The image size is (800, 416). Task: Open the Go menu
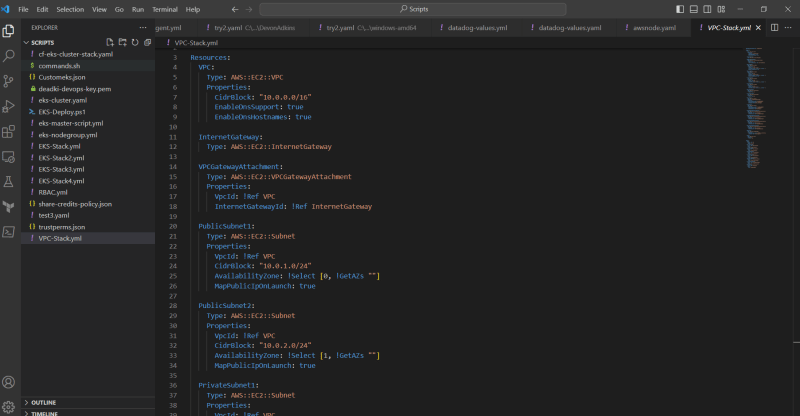coord(119,9)
